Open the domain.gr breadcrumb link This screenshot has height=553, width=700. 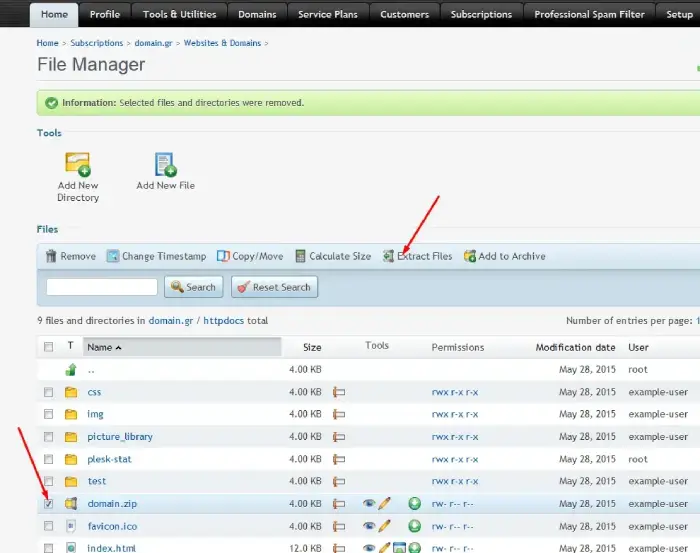(154, 43)
